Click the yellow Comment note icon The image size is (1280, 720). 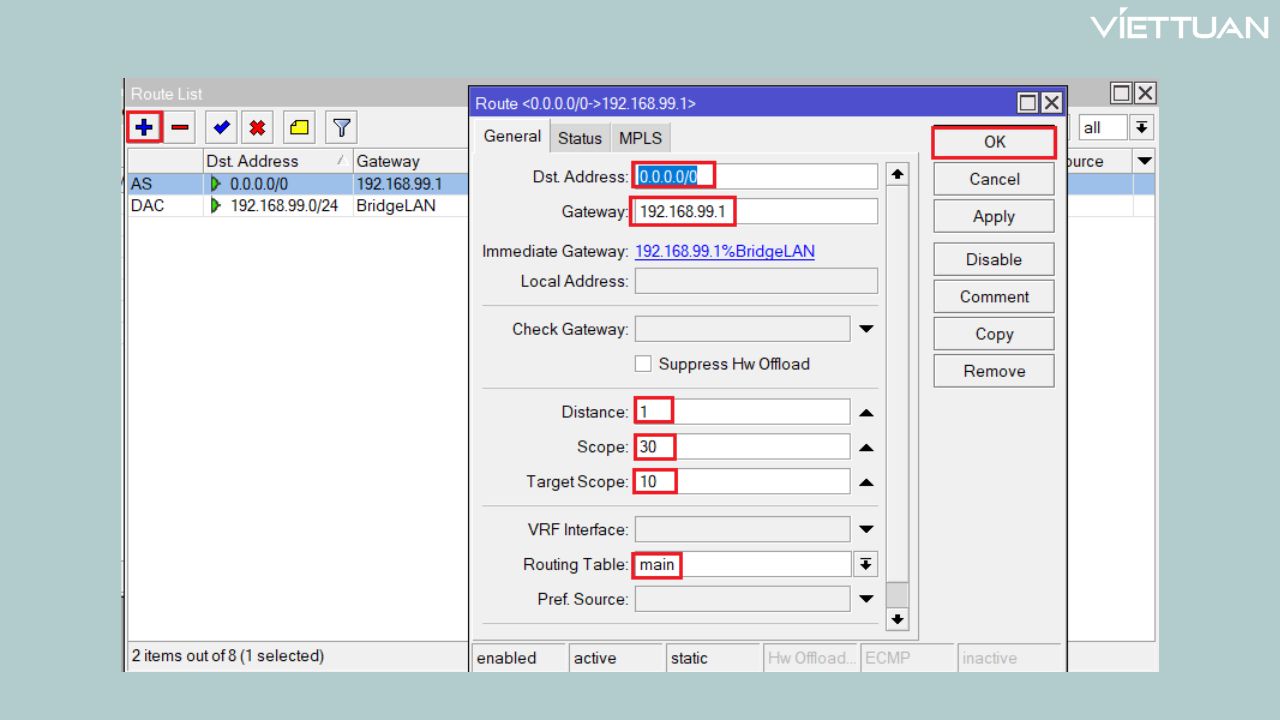[x=298, y=127]
